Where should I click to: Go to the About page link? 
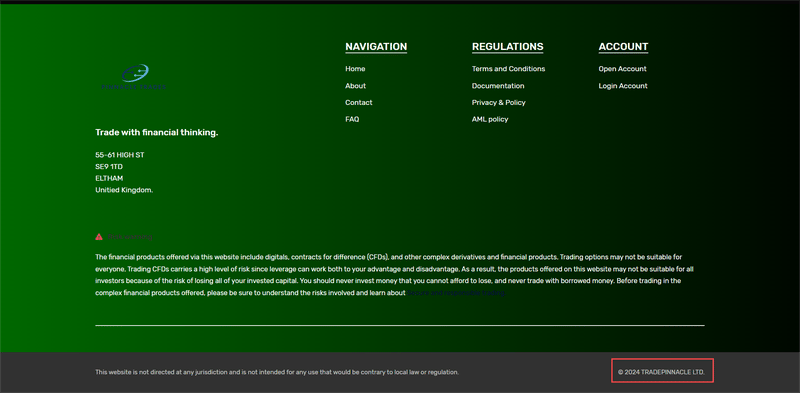coord(356,86)
